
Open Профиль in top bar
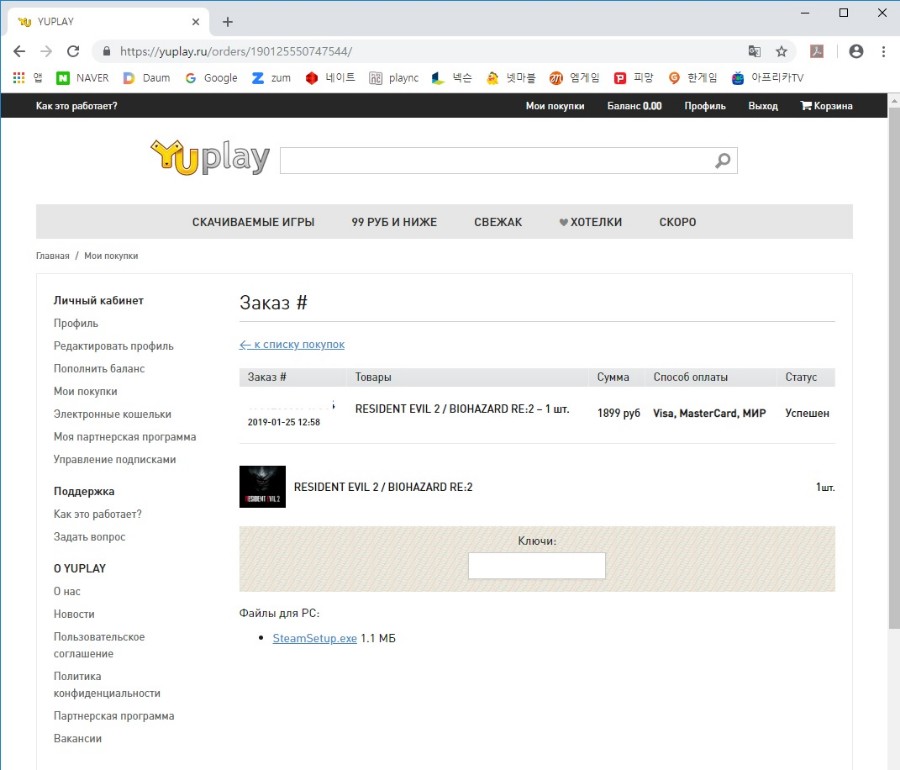point(705,106)
